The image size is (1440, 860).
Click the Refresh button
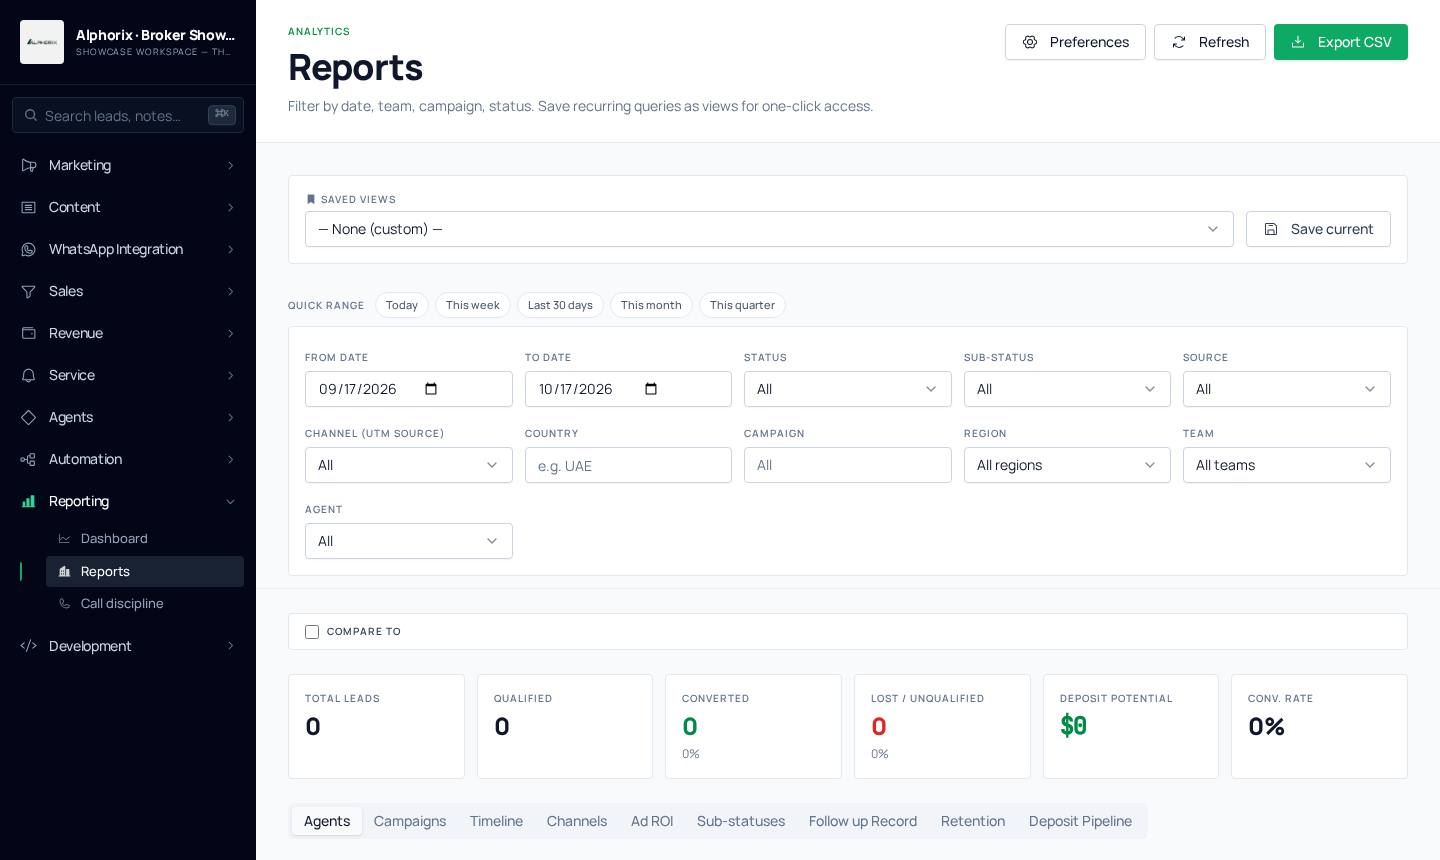(1210, 42)
